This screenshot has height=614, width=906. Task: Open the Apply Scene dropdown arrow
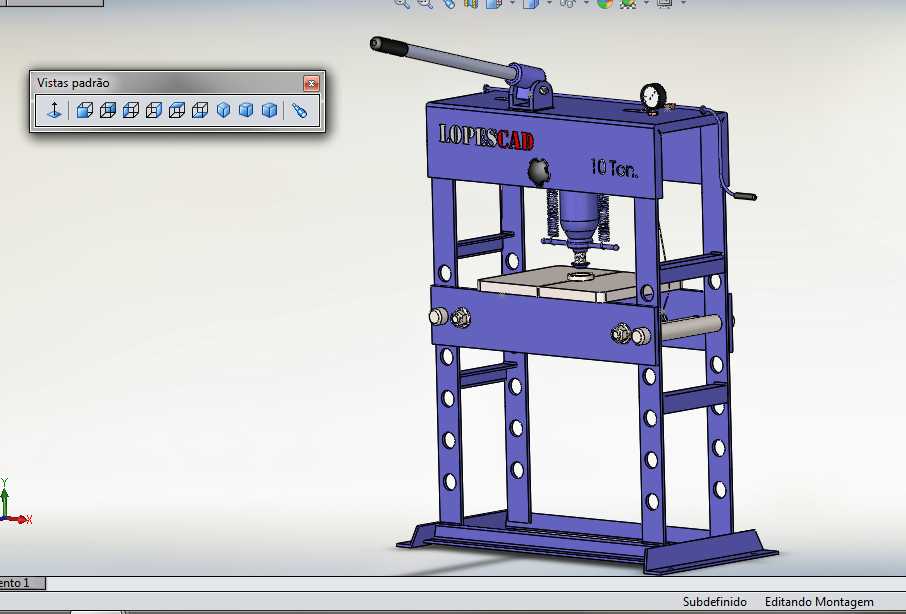(x=646, y=3)
